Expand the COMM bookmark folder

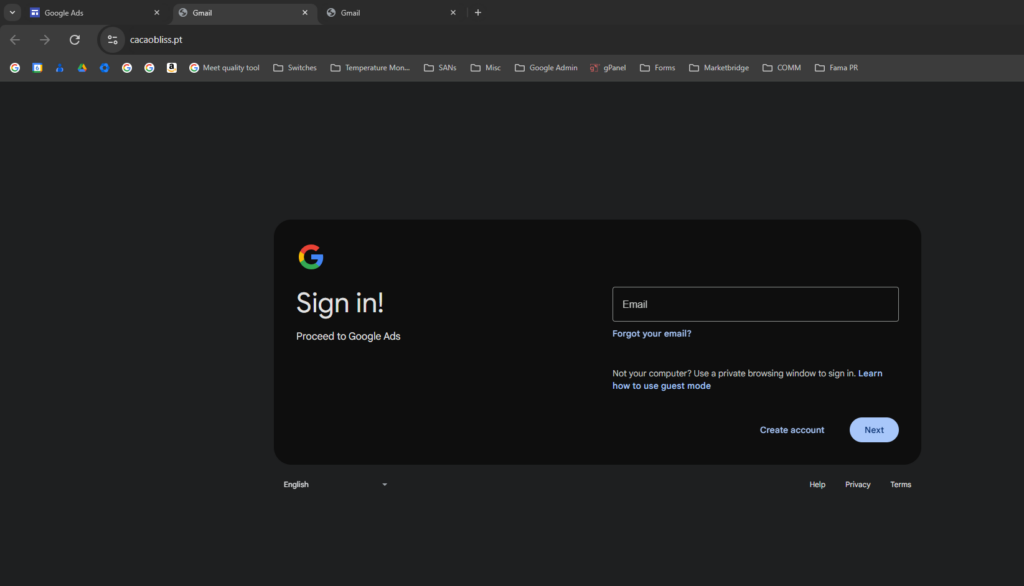(x=781, y=68)
